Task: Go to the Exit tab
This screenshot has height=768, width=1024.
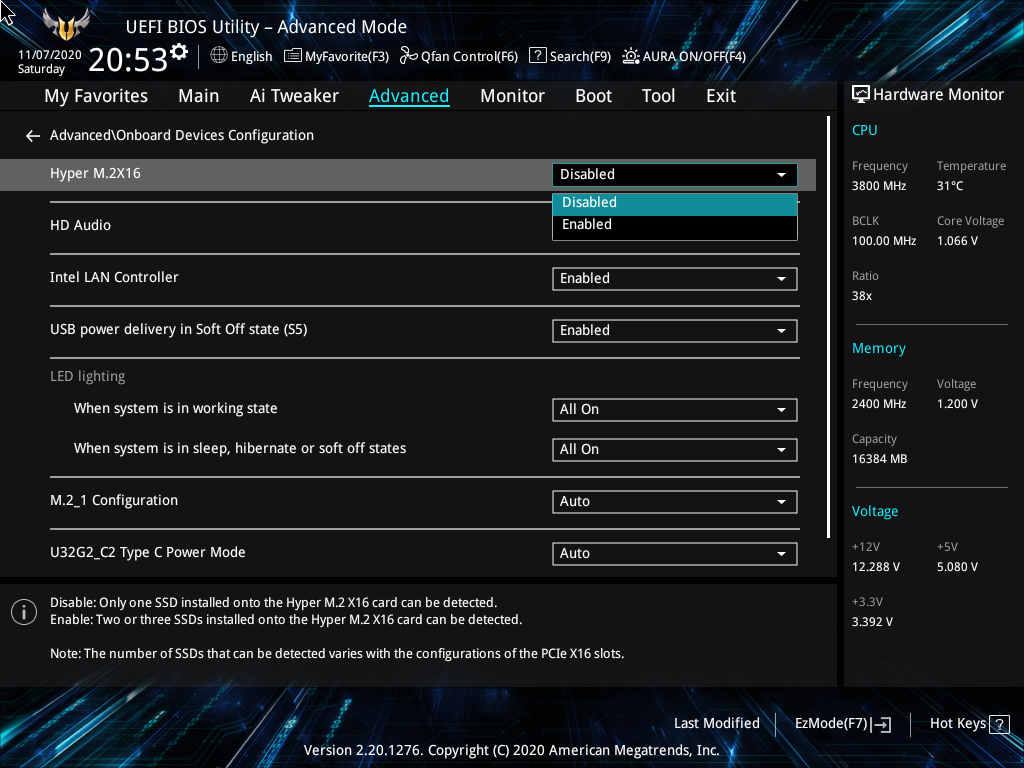Action: (721, 96)
